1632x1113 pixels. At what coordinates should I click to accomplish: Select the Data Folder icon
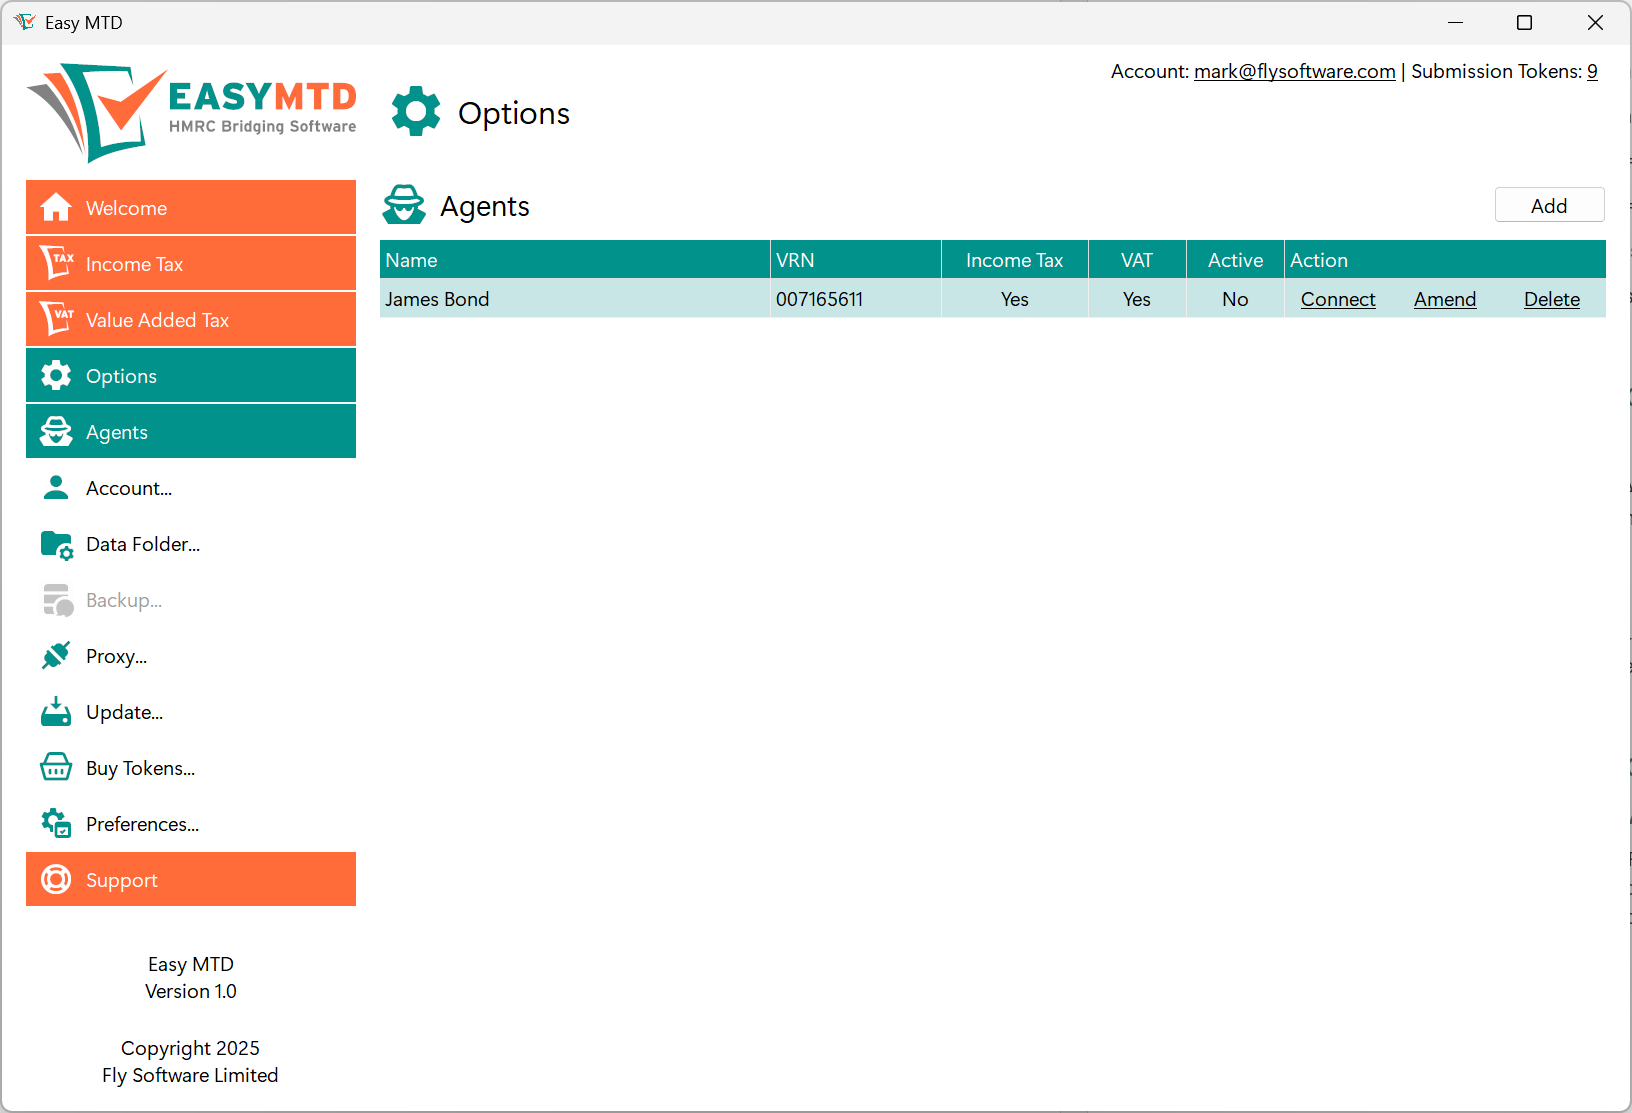pos(56,544)
